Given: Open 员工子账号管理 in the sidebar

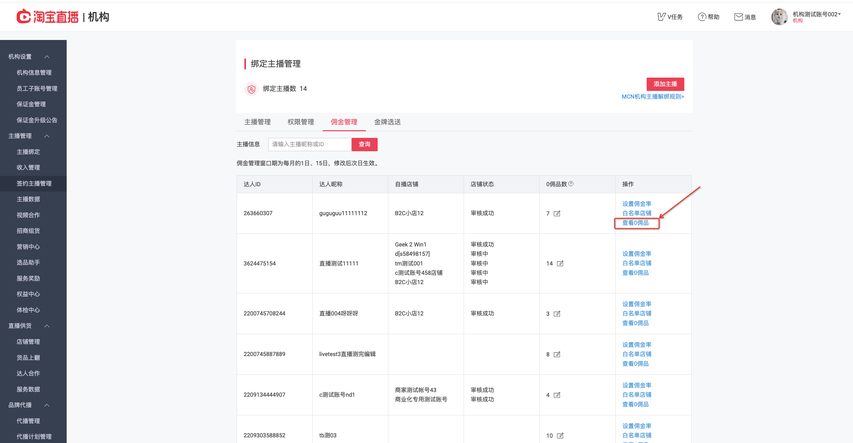Looking at the screenshot, I should [37, 88].
